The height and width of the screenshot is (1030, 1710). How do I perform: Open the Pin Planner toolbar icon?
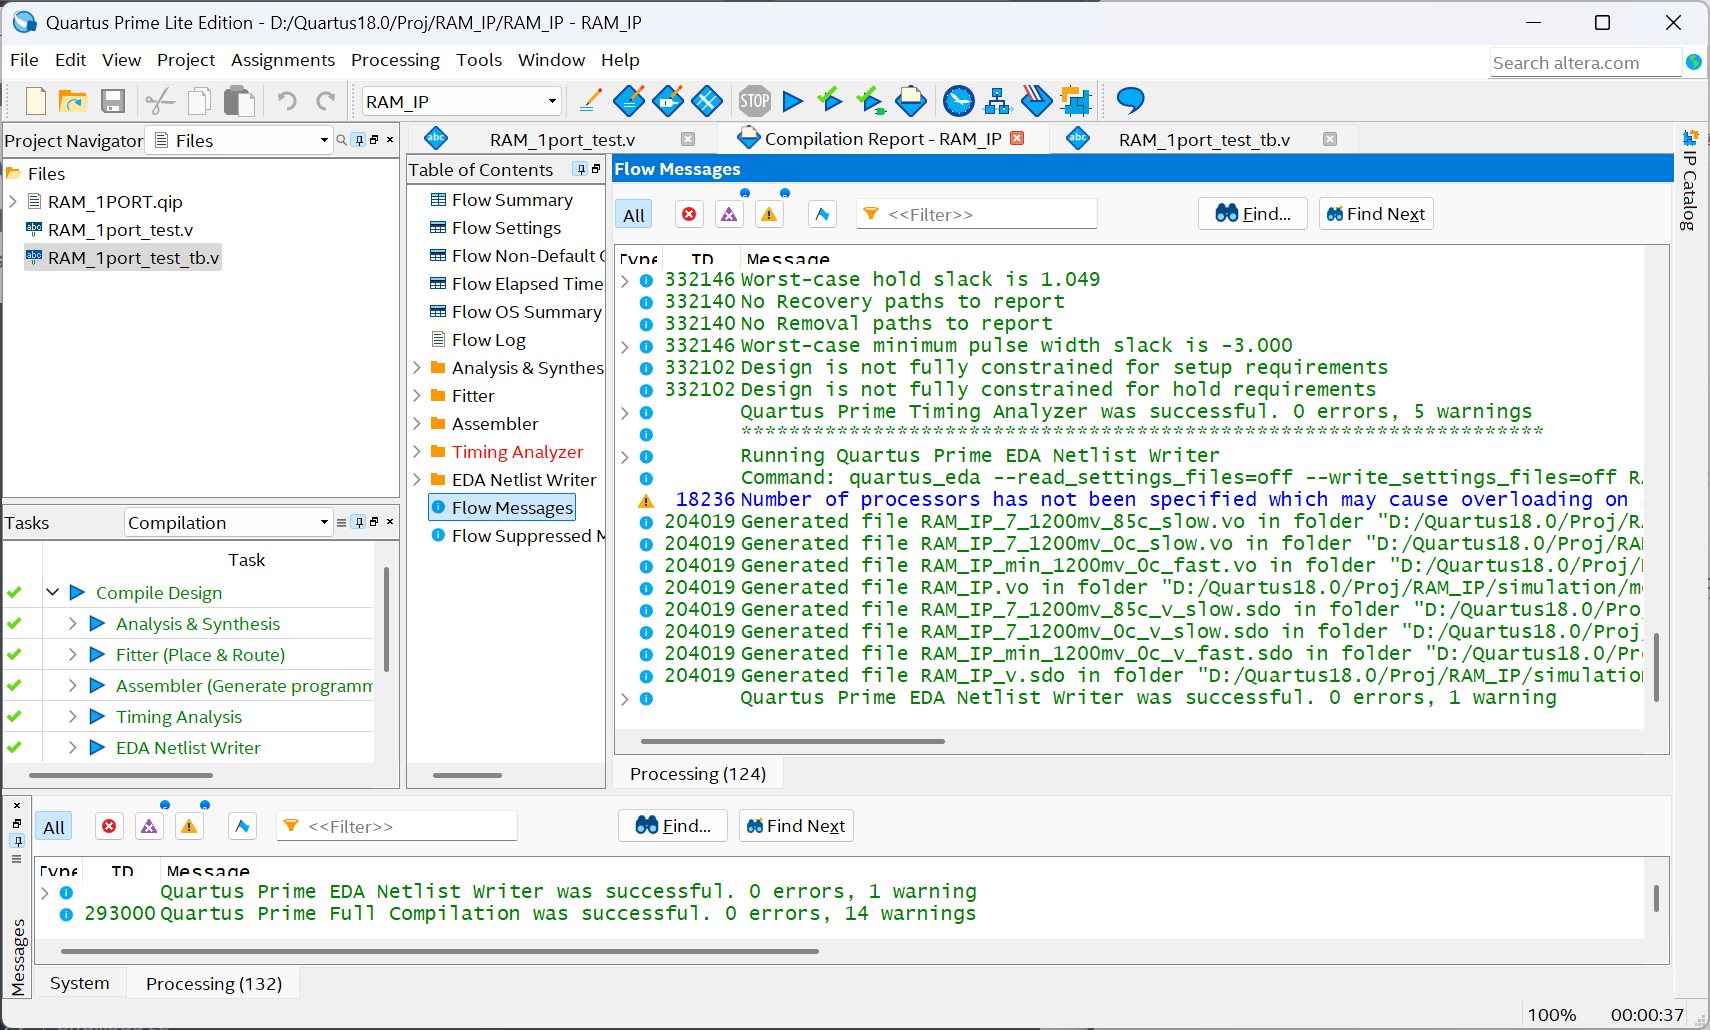coord(668,100)
